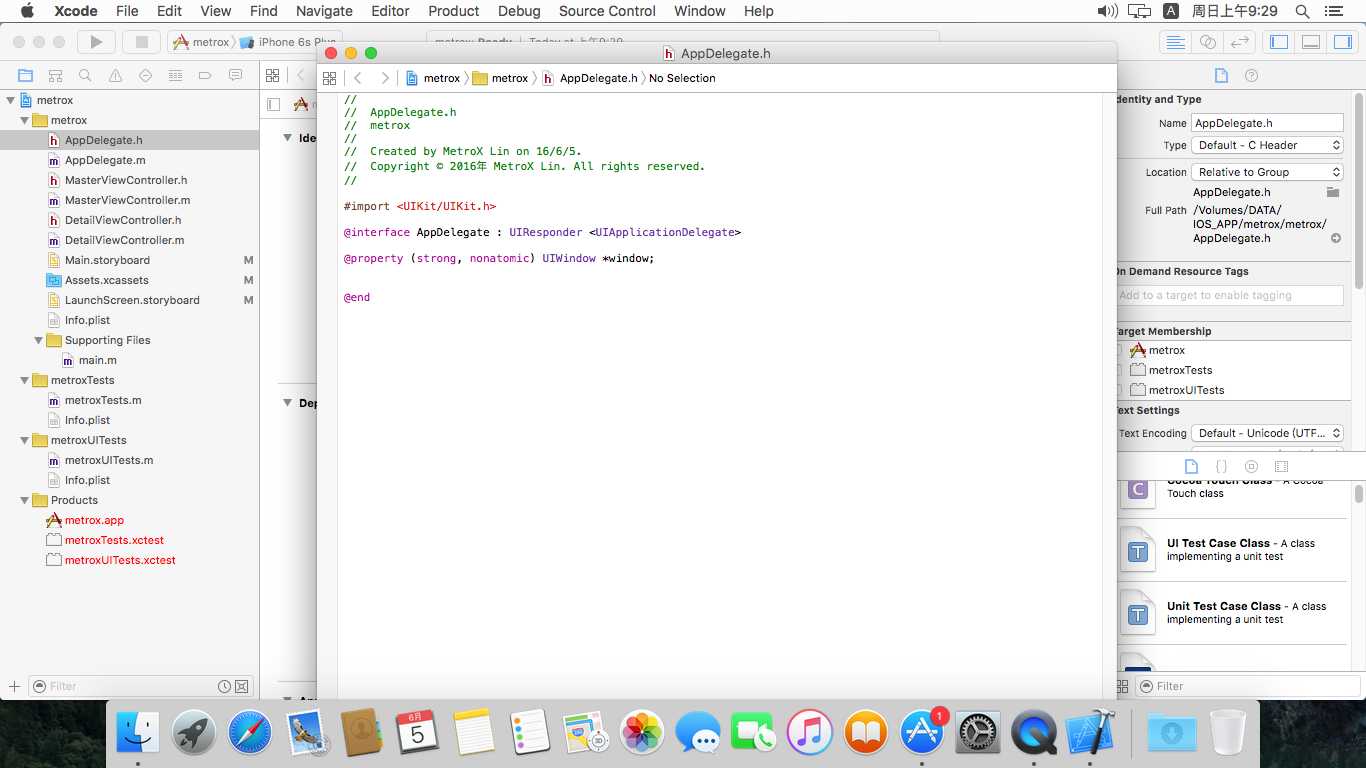Select MasterViewController.m in navigator
This screenshot has height=768, width=1366.
pyautogui.click(x=129, y=200)
